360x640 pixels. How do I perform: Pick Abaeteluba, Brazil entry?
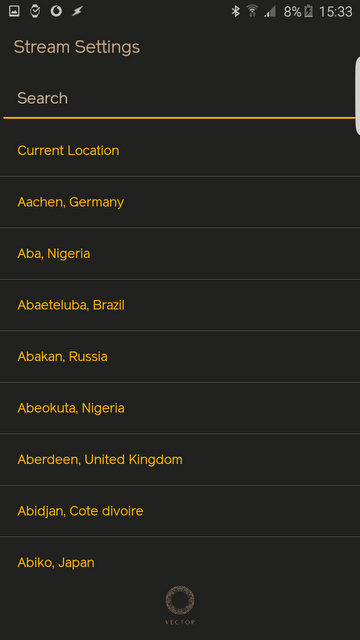180,305
